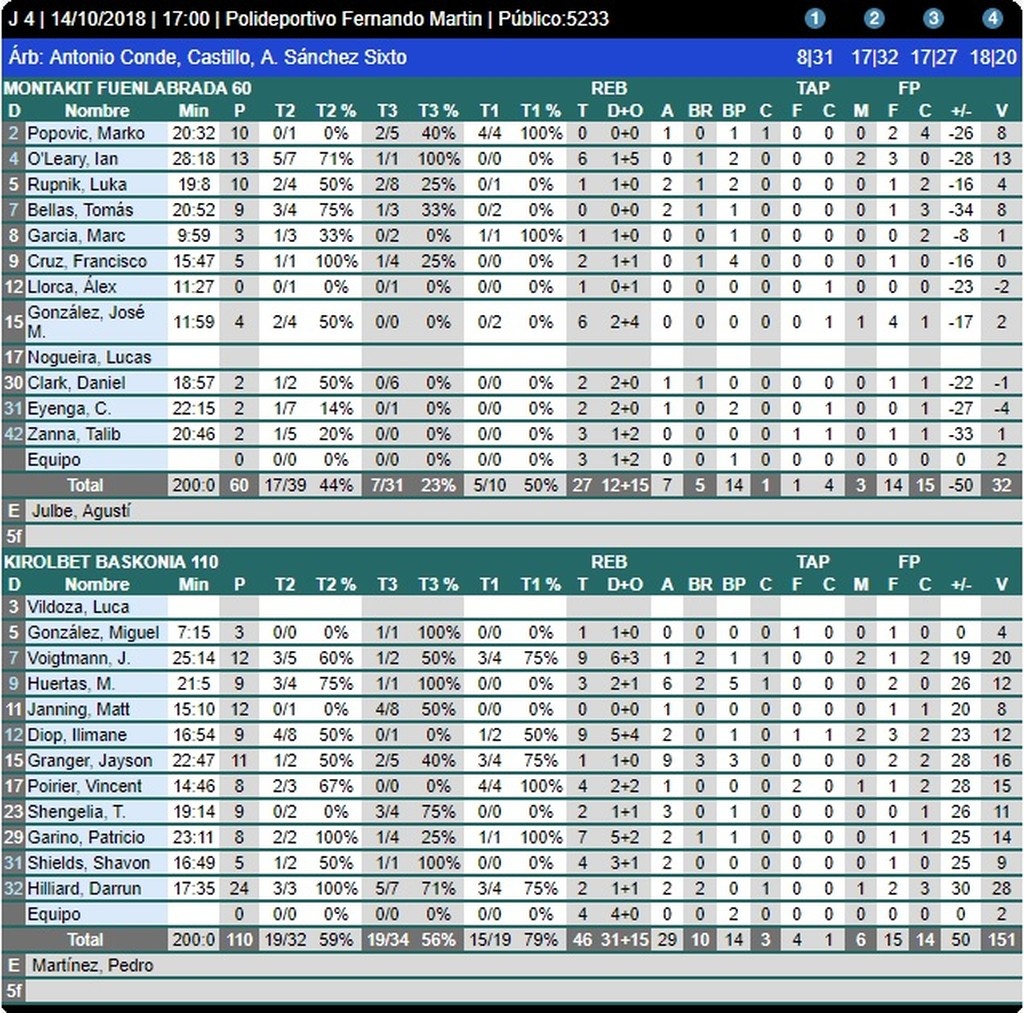The width and height of the screenshot is (1024, 1013).
Task: Click the fourth quarter score 18|20
Action: tap(993, 57)
